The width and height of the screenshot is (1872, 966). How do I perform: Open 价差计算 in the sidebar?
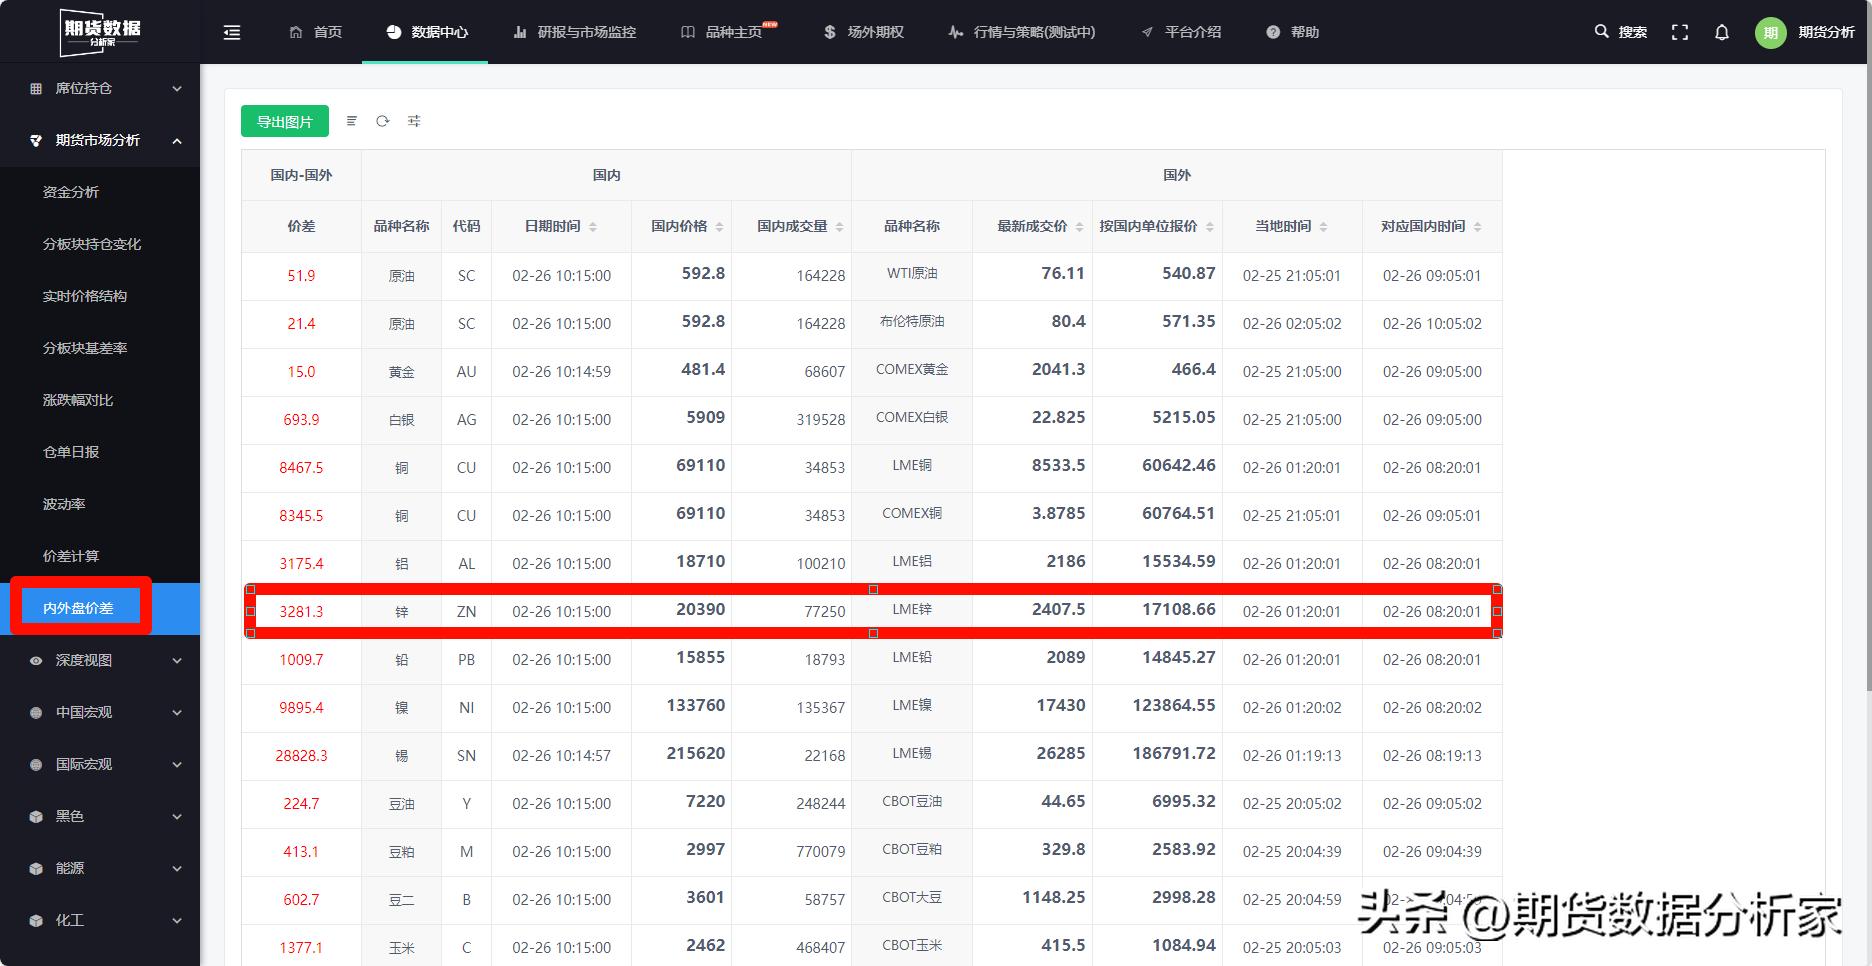(71, 556)
